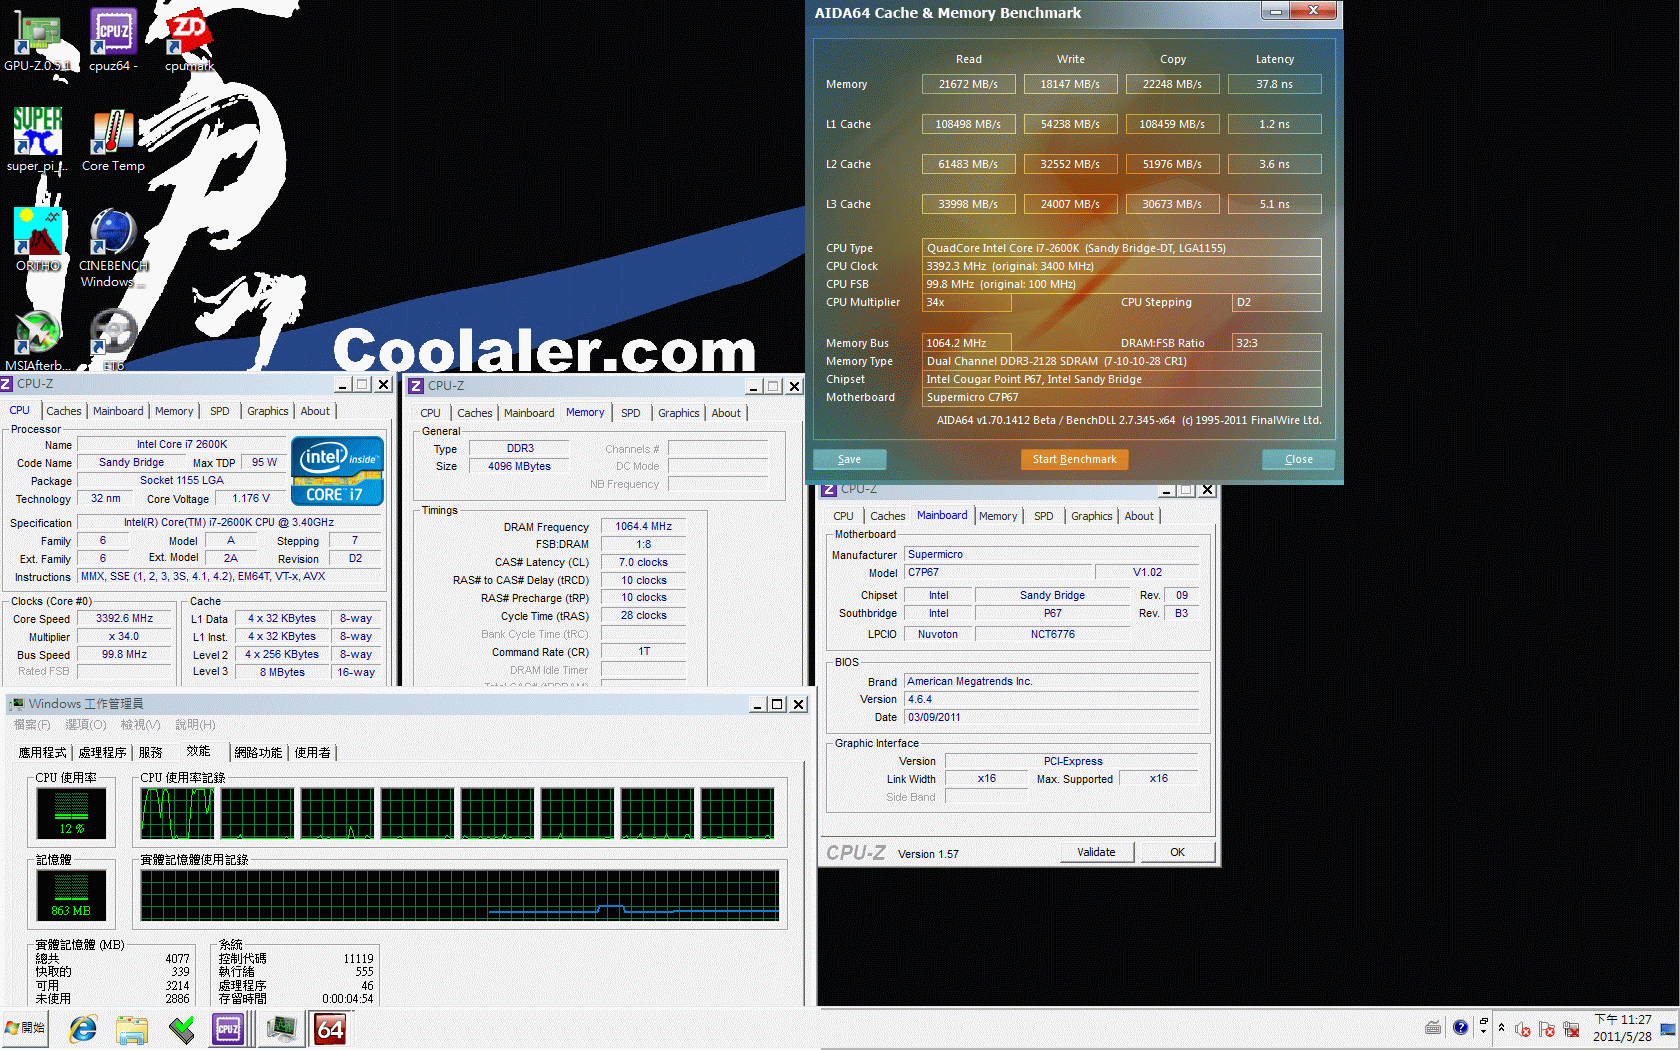Launch Core Temp from the desktop
This screenshot has width=1680, height=1050.
113,140
